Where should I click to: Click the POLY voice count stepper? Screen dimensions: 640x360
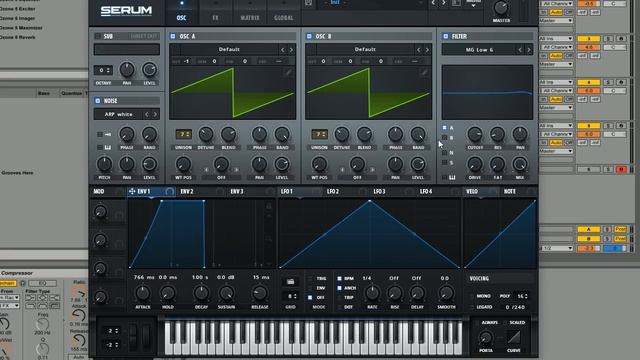tap(522, 296)
